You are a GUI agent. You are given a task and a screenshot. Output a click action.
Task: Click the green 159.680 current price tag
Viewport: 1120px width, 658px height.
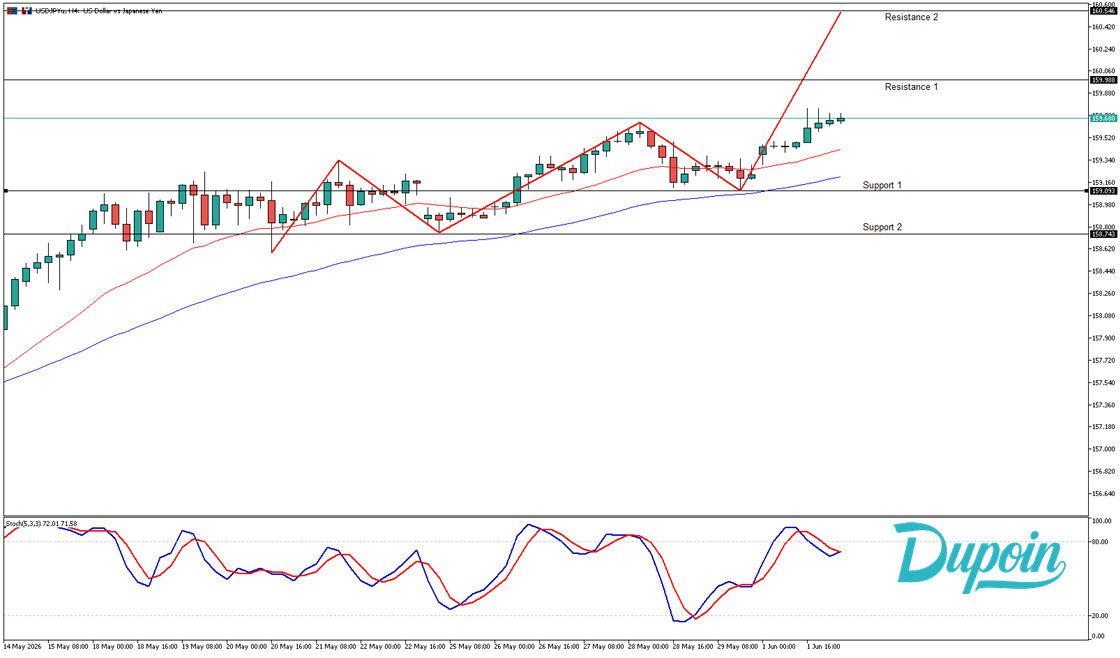(1104, 118)
